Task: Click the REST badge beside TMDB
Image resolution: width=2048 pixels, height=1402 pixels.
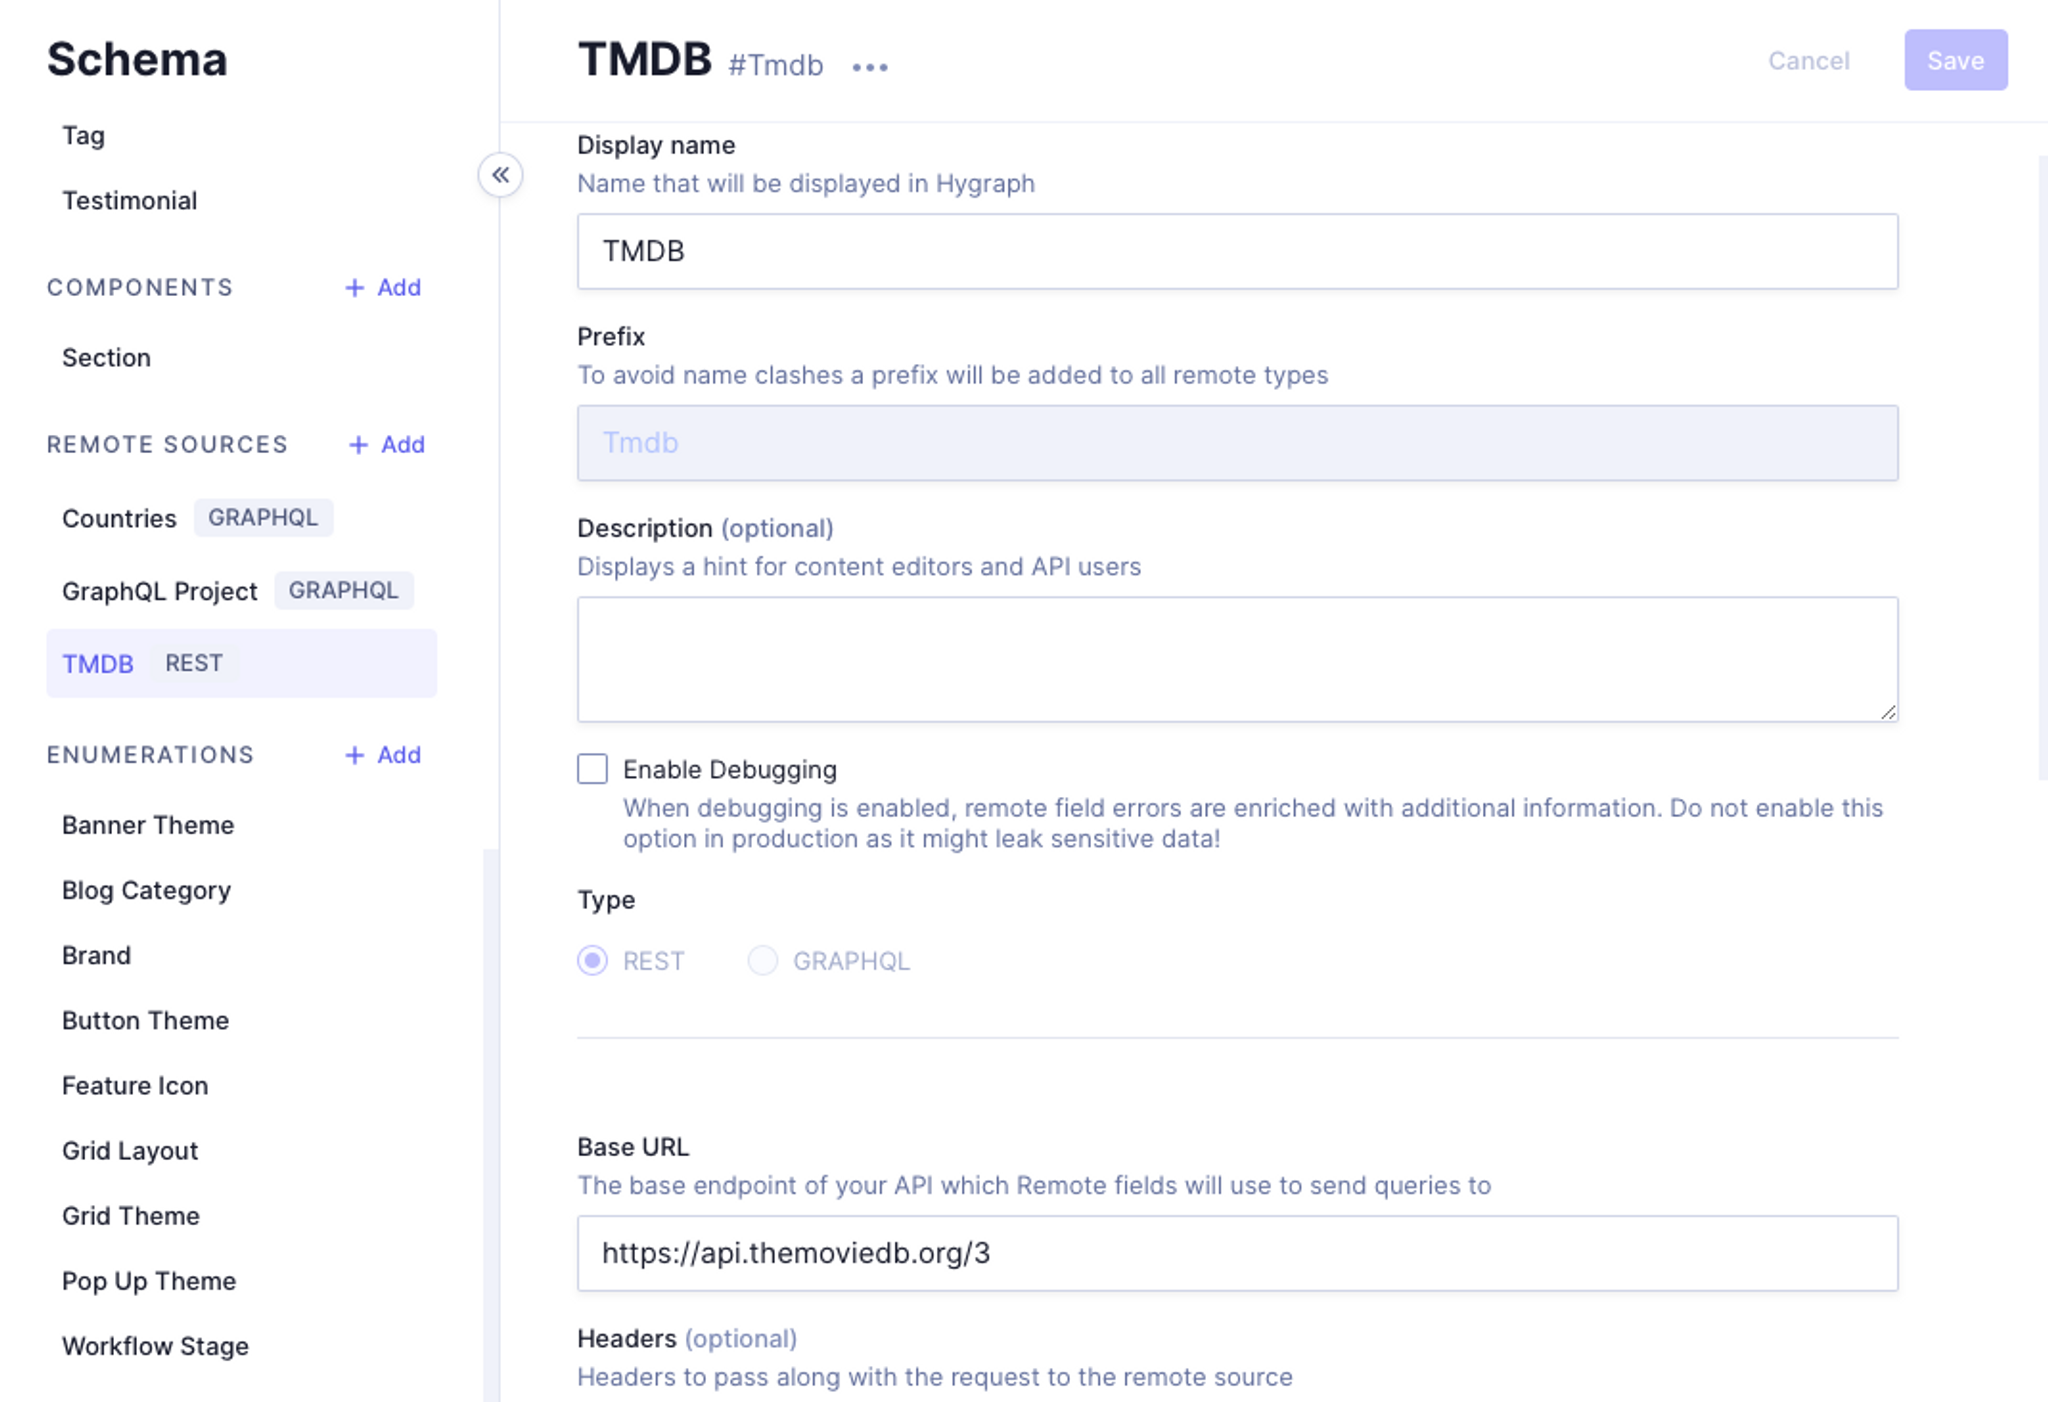Action: (194, 663)
